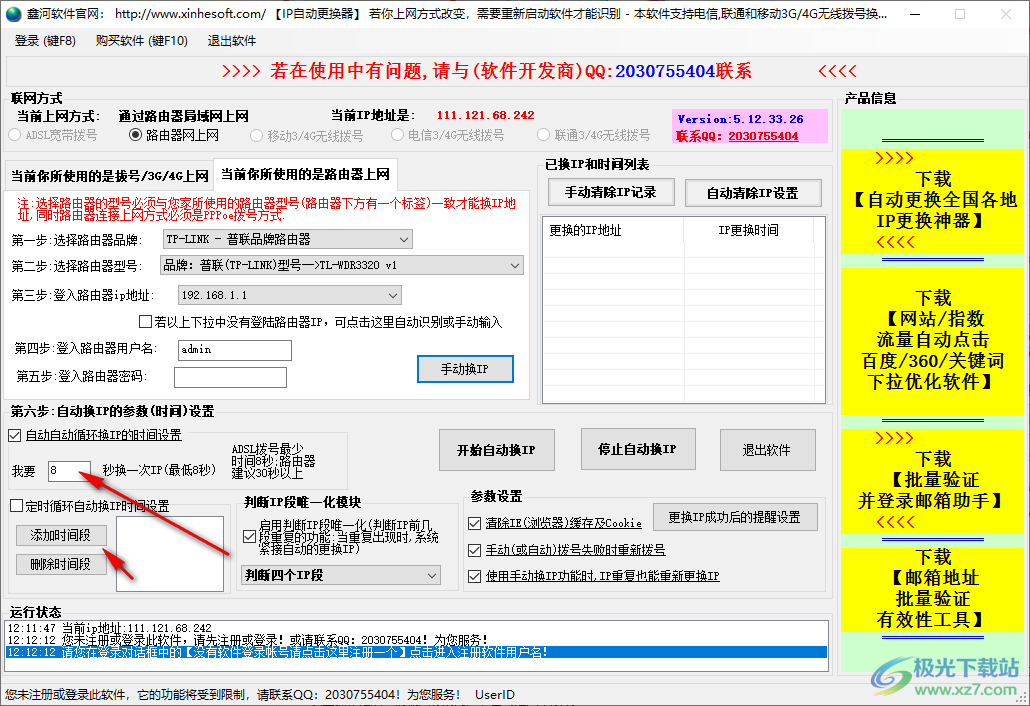Switch to the 路由器上网 tab
This screenshot has width=1030, height=706.
(305, 174)
